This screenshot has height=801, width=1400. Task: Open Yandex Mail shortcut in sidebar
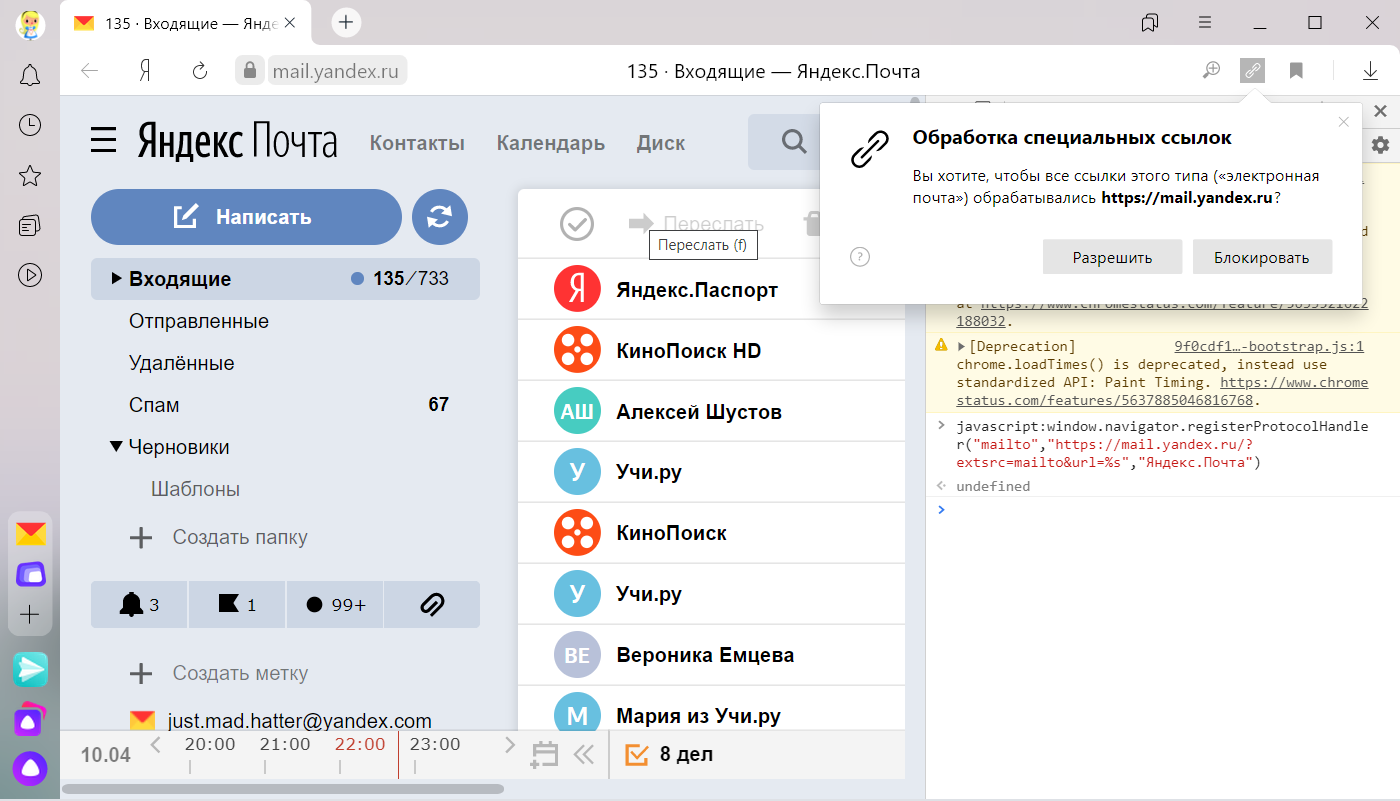pos(30,533)
